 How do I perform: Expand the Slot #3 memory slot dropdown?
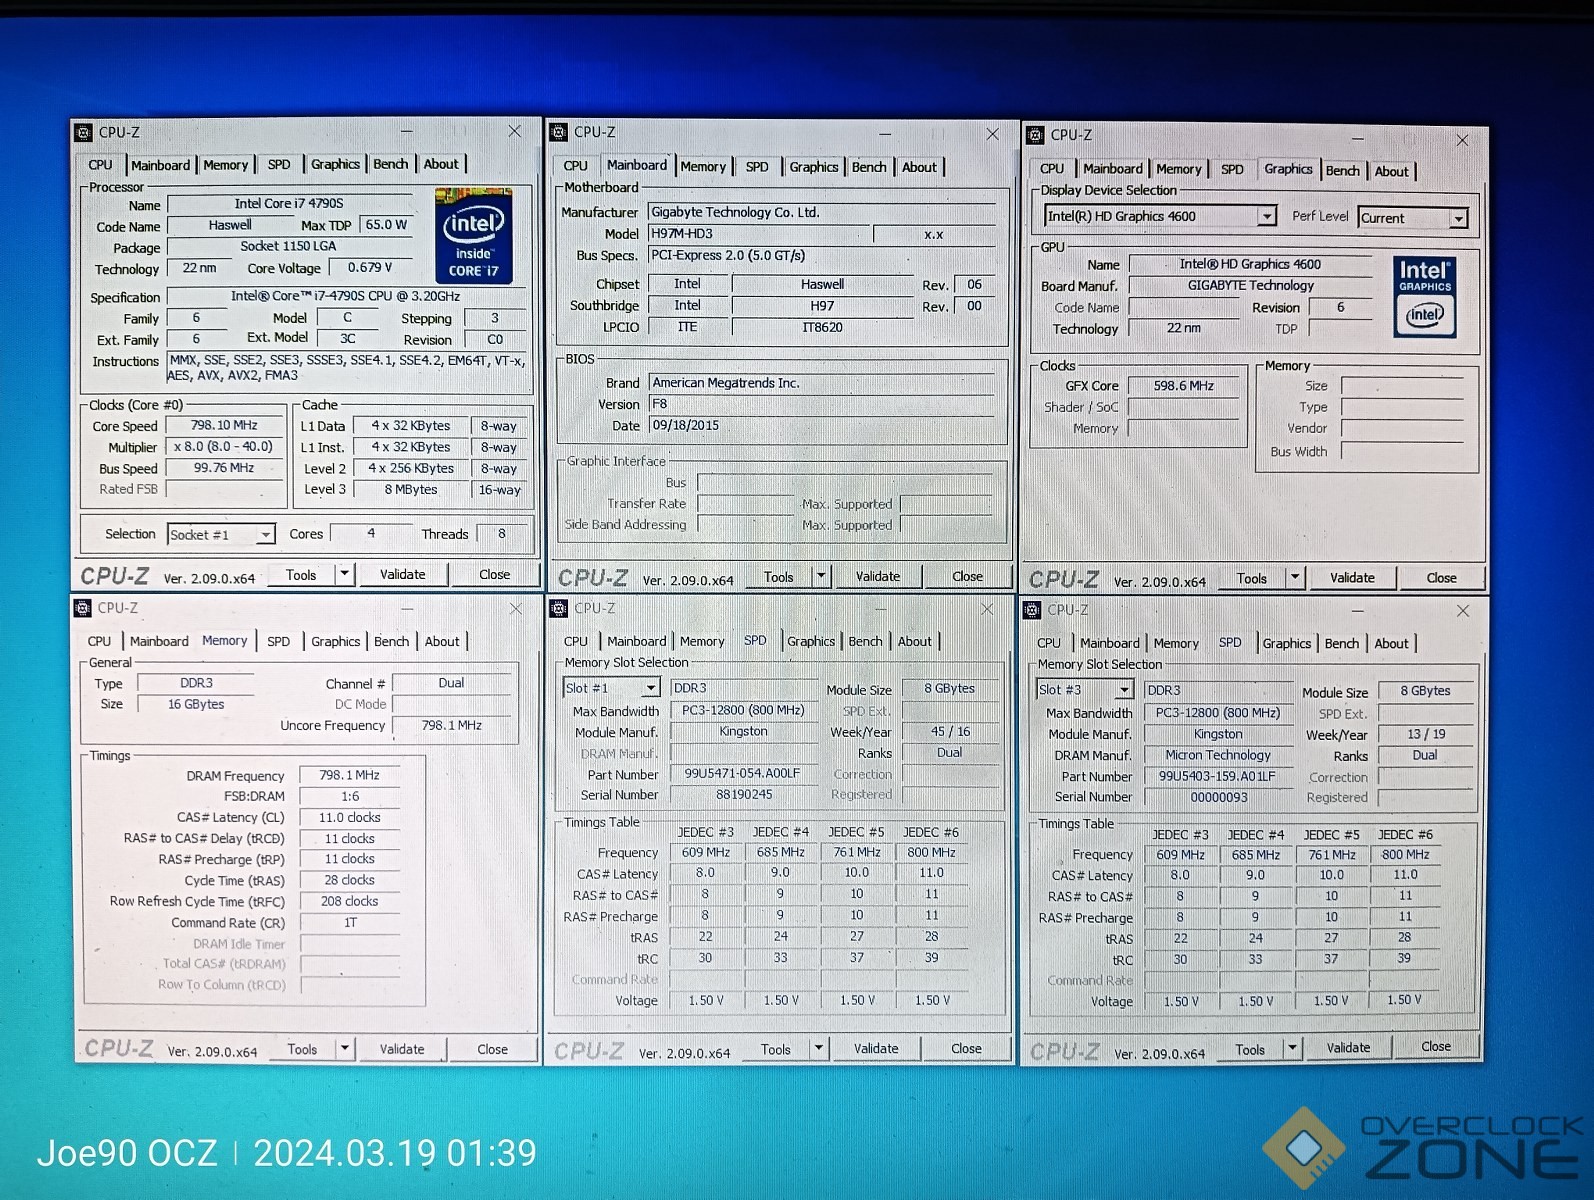[x=1124, y=690]
